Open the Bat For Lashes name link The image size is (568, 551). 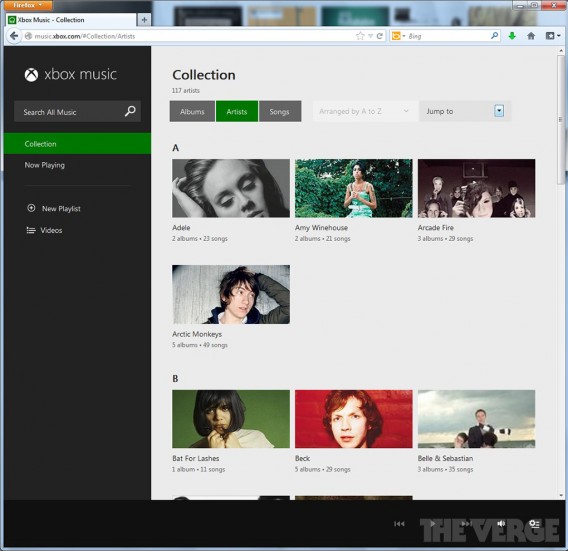coord(196,458)
